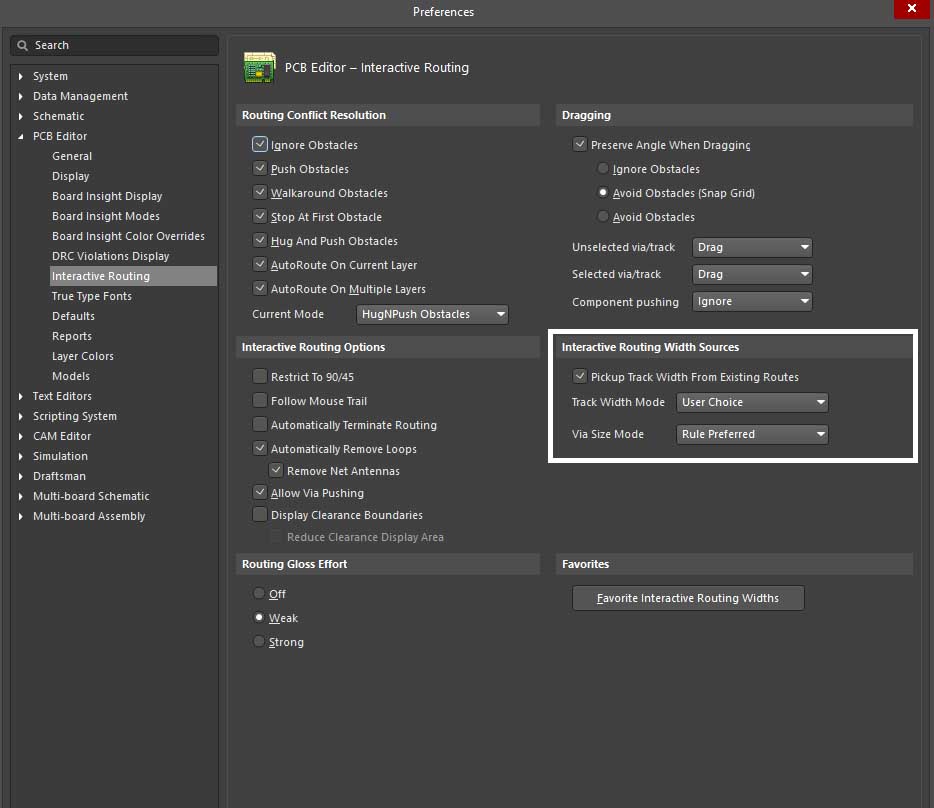This screenshot has height=808, width=934.
Task: Collapse the PCB Editor tree node
Action: pos(22,137)
